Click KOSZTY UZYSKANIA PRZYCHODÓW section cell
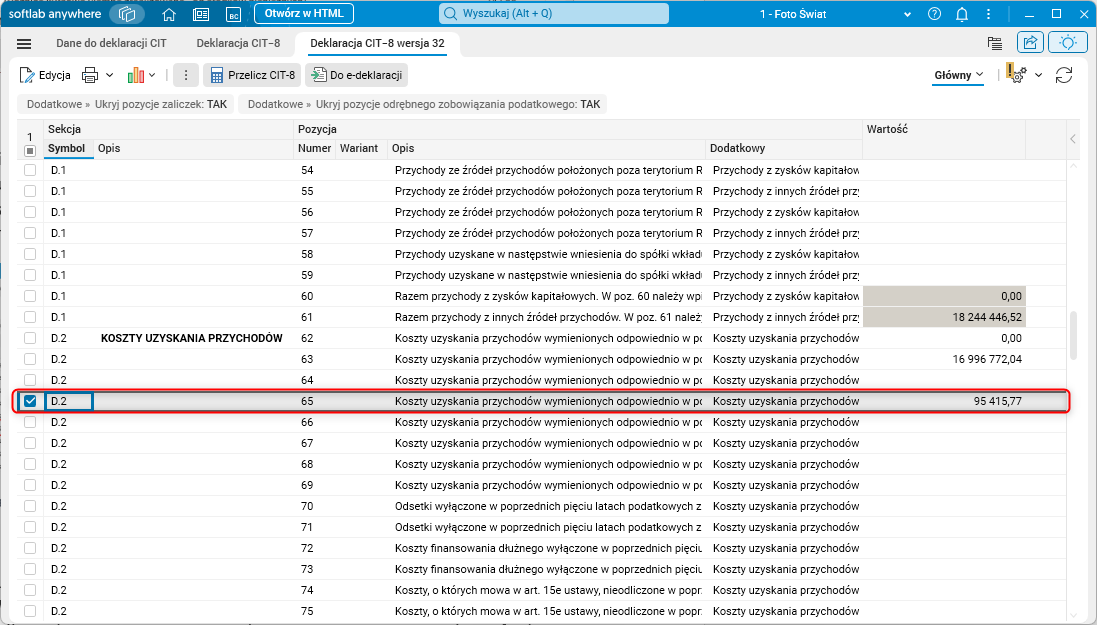The image size is (1097, 625). [x=192, y=338]
